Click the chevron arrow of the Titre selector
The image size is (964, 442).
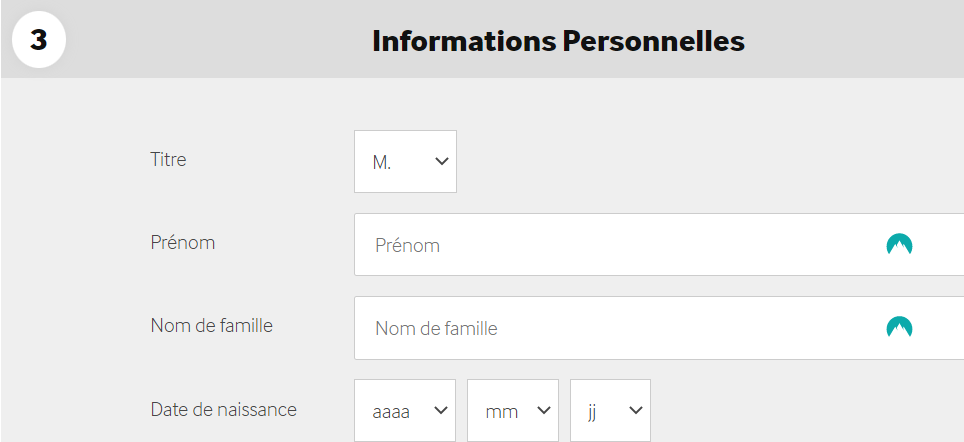[441, 162]
